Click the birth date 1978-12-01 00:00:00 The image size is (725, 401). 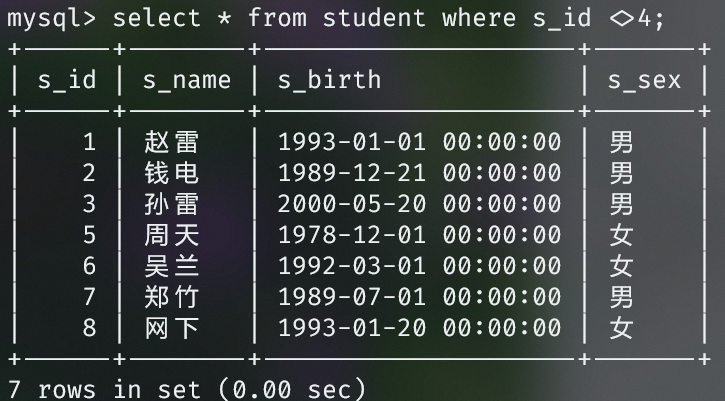click(419, 235)
